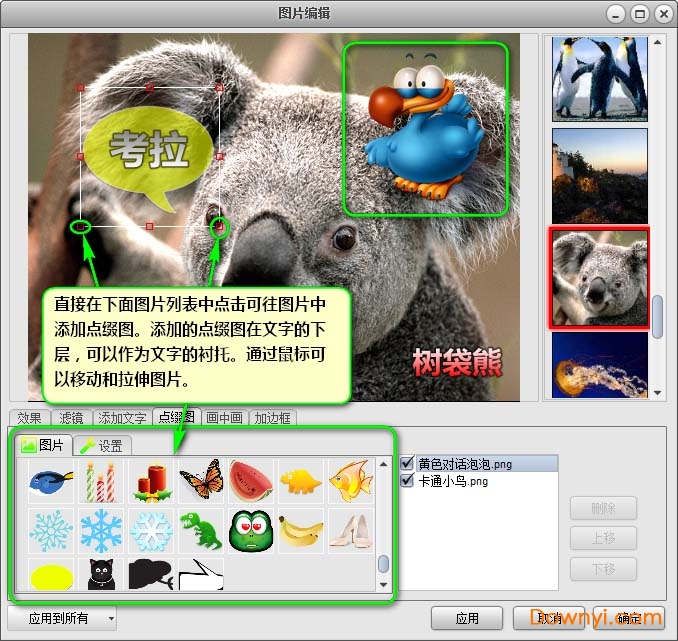Viewport: 678px width, 641px height.
Task: Add the butterfly sticker to the image
Action: click(200, 481)
